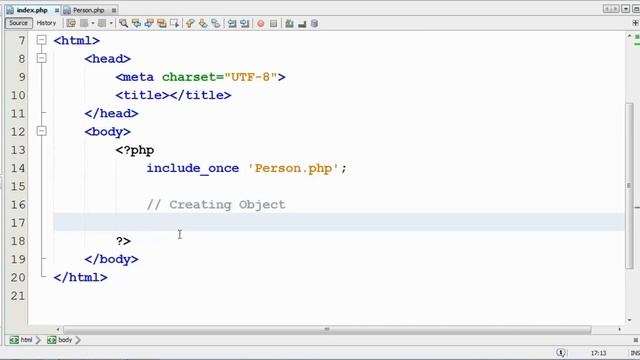Viewport: 640px width, 360px height.
Task: Click the 'Person.php' string on line 14
Action: (x=293, y=168)
